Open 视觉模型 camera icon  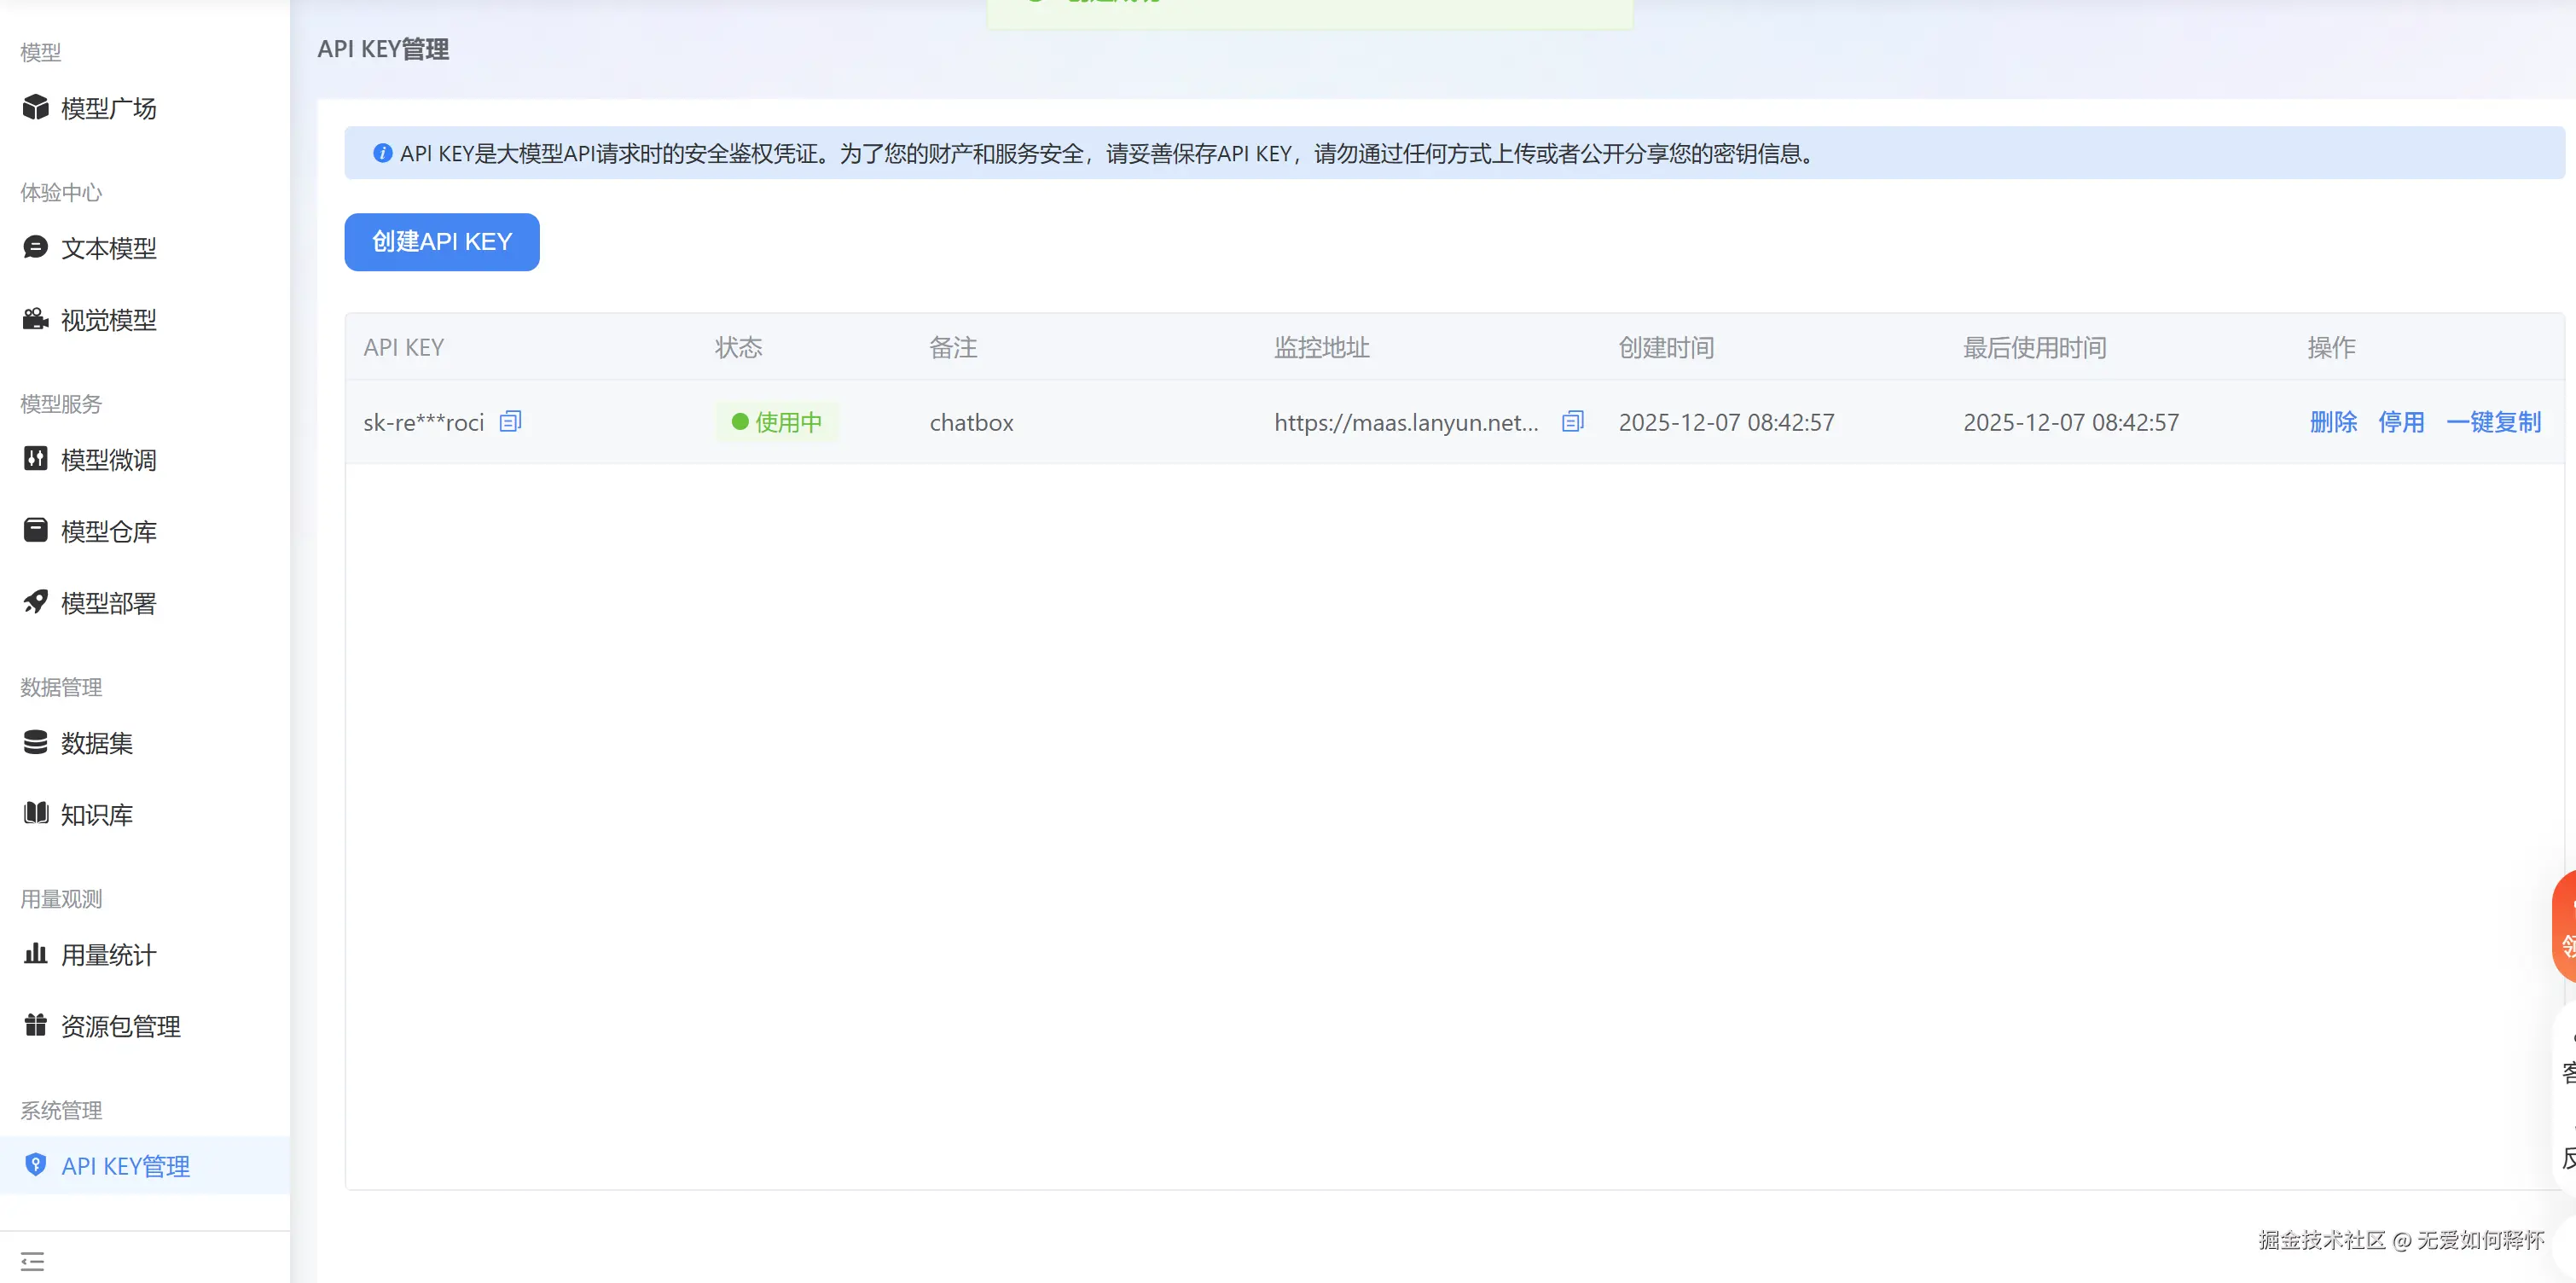point(36,319)
